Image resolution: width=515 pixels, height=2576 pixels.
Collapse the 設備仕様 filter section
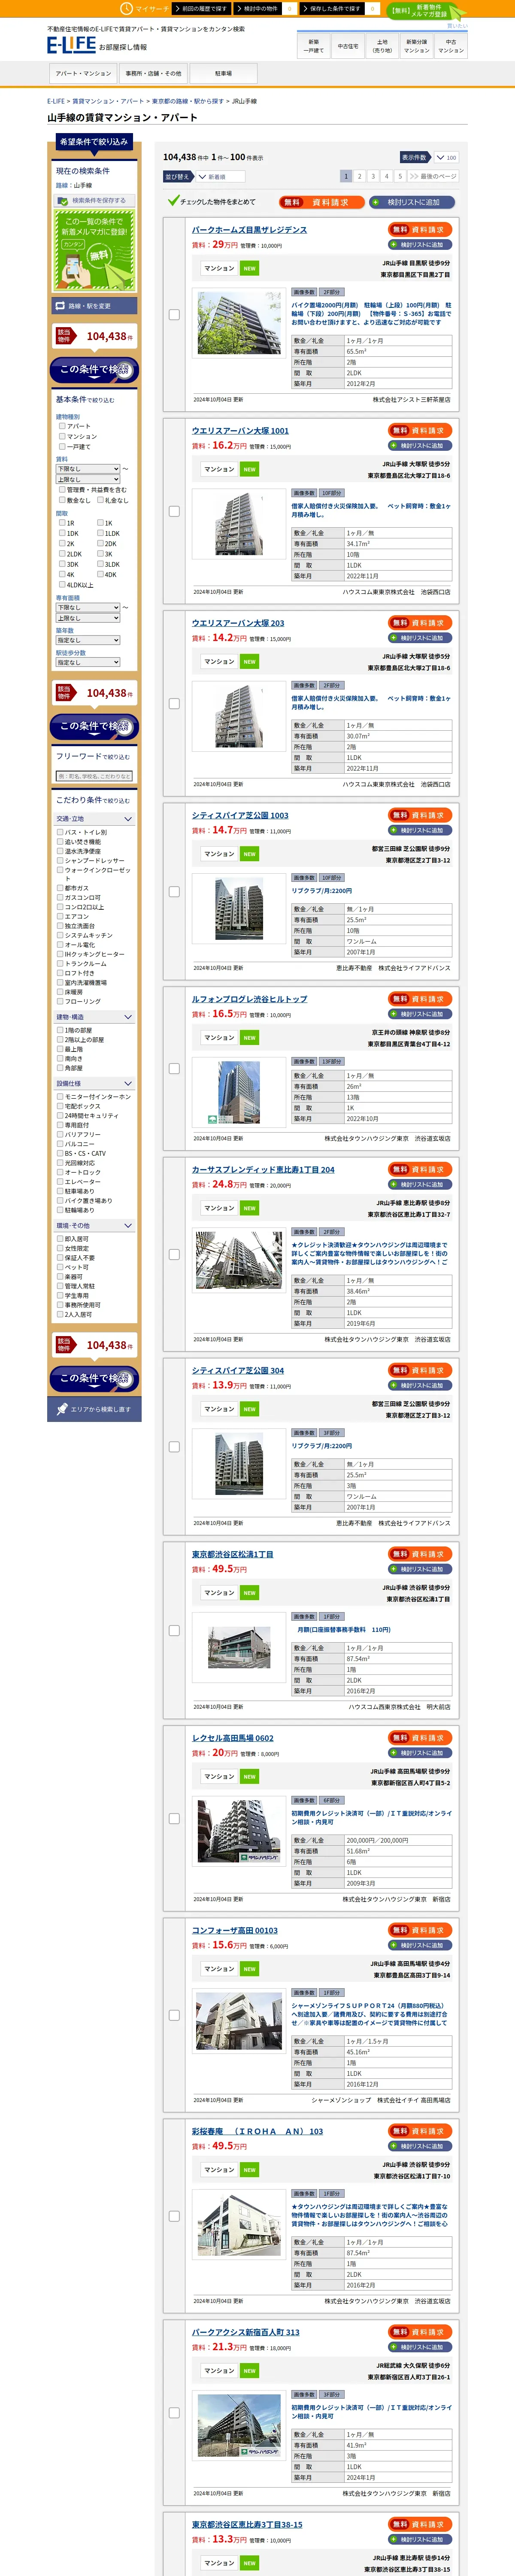point(94,1084)
